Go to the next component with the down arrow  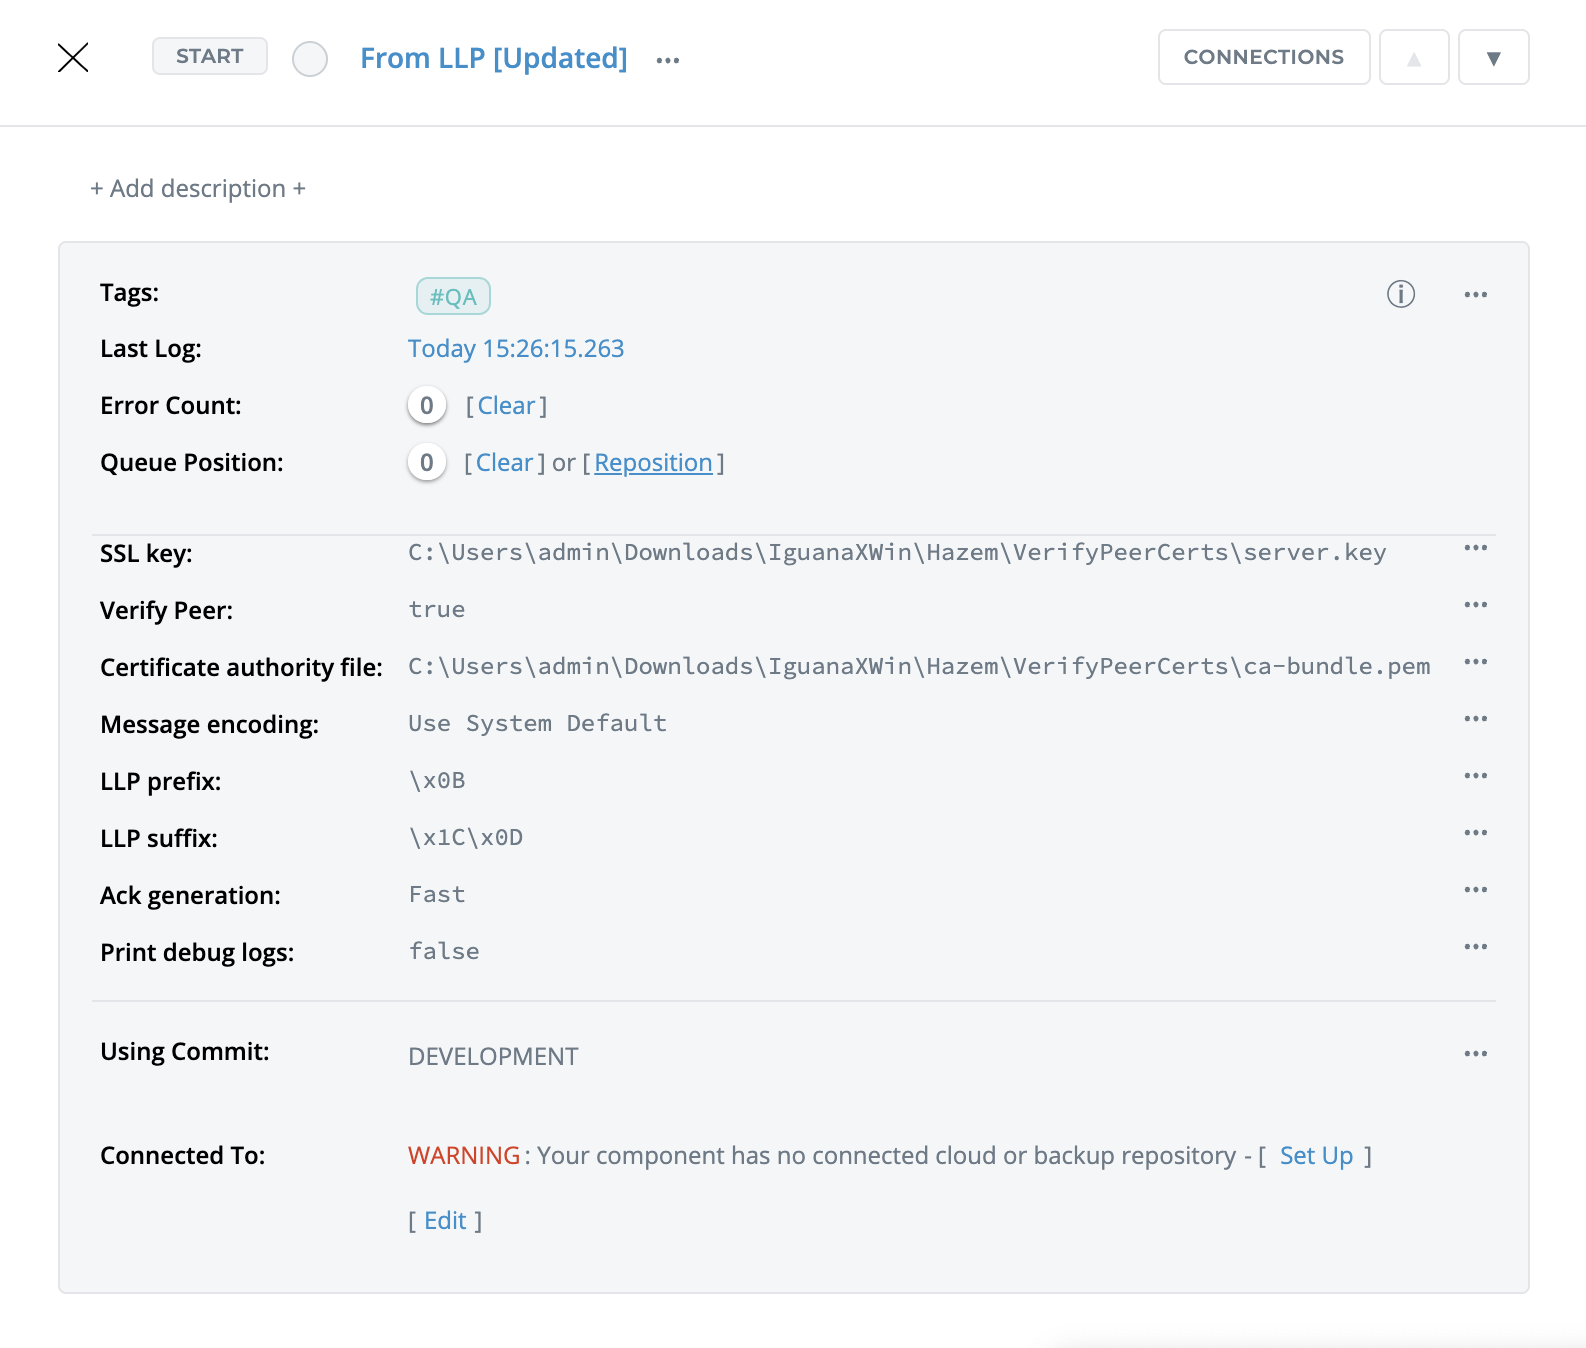(x=1493, y=58)
